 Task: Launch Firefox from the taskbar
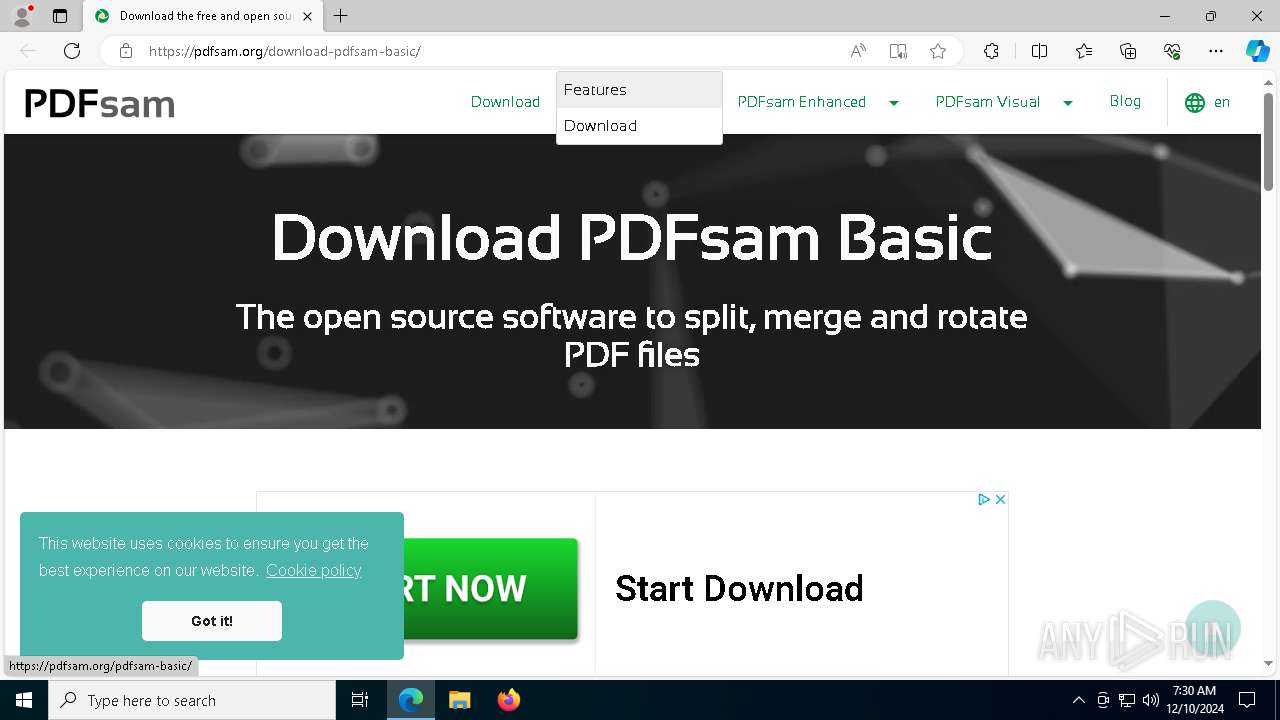[x=509, y=700]
